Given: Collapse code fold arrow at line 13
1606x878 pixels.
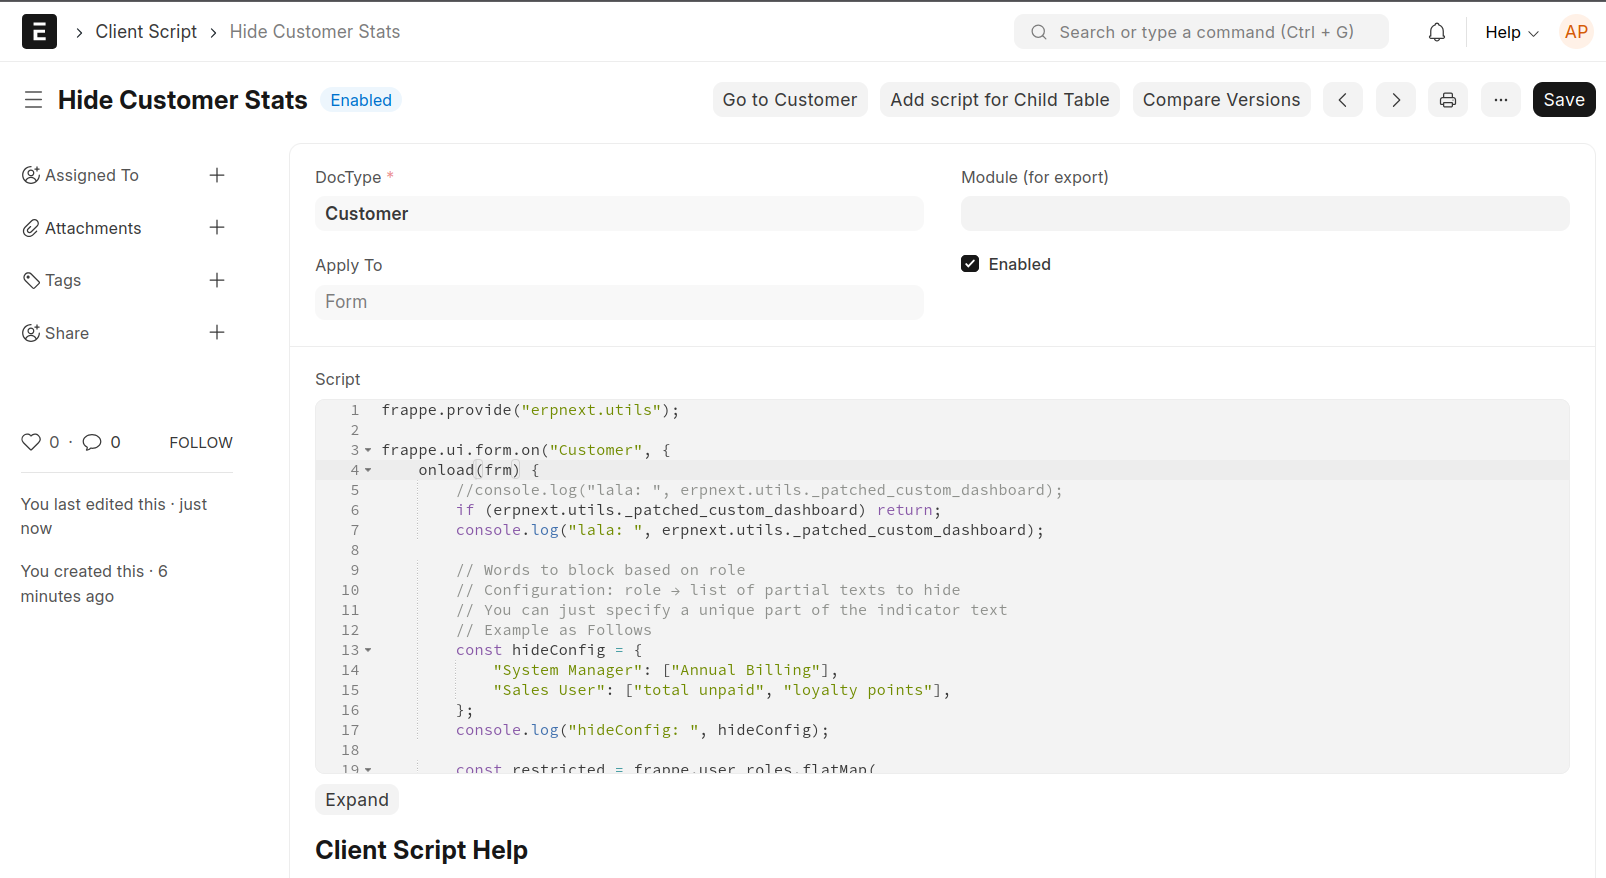Looking at the screenshot, I should coord(368,650).
